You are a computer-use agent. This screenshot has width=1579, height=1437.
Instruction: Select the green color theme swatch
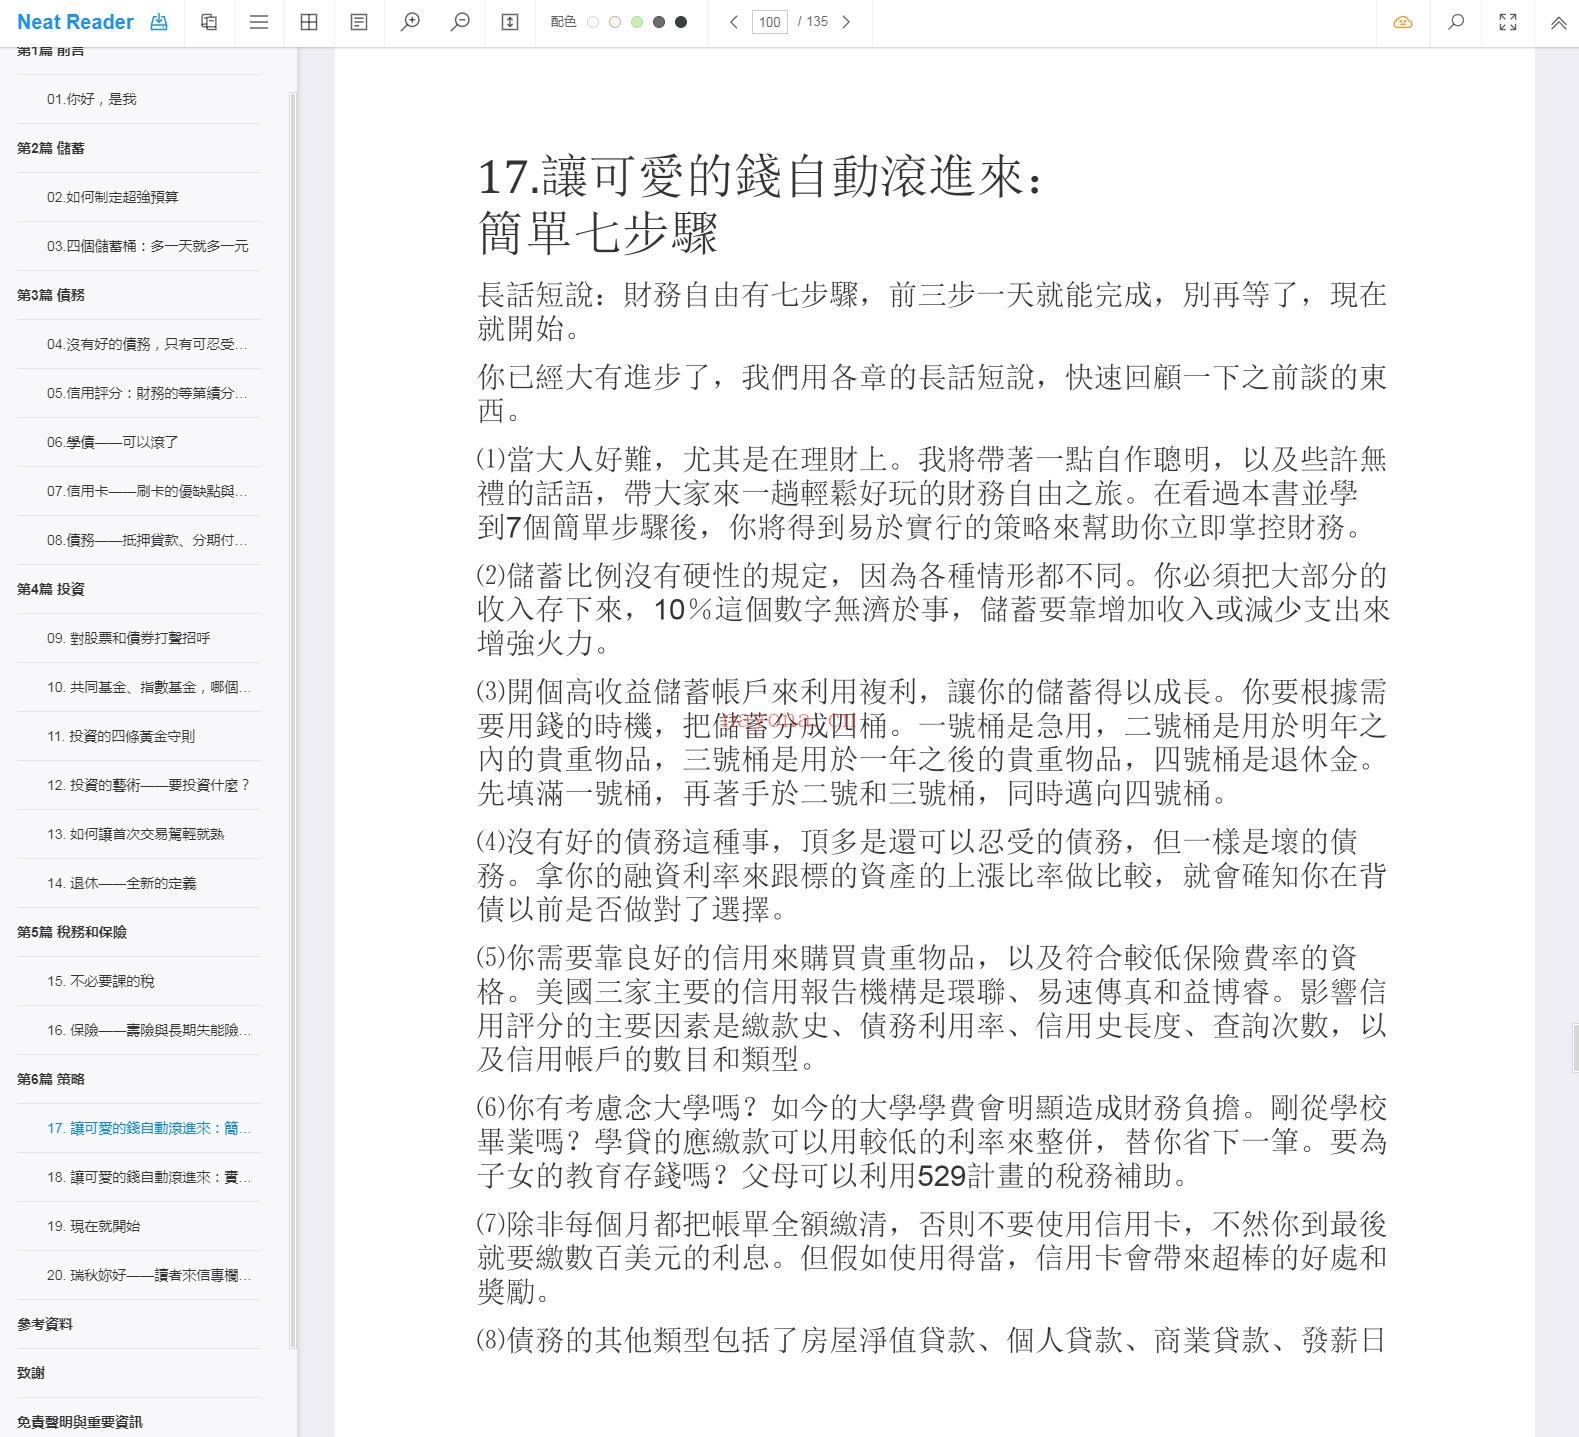637,22
